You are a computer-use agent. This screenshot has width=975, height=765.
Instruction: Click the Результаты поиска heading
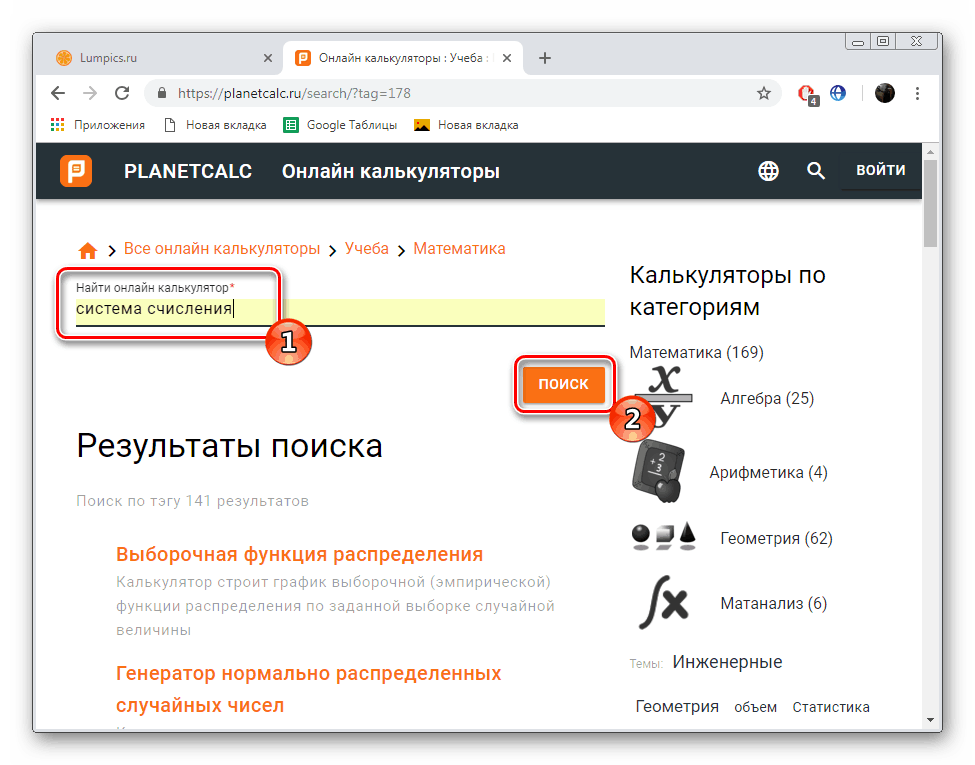pyautogui.click(x=229, y=446)
